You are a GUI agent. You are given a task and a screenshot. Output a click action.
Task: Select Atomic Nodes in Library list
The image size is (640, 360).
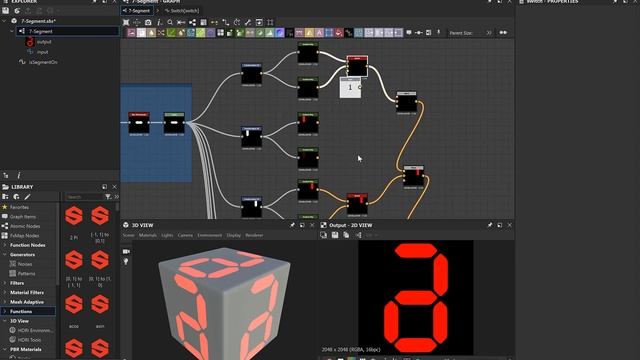point(25,226)
